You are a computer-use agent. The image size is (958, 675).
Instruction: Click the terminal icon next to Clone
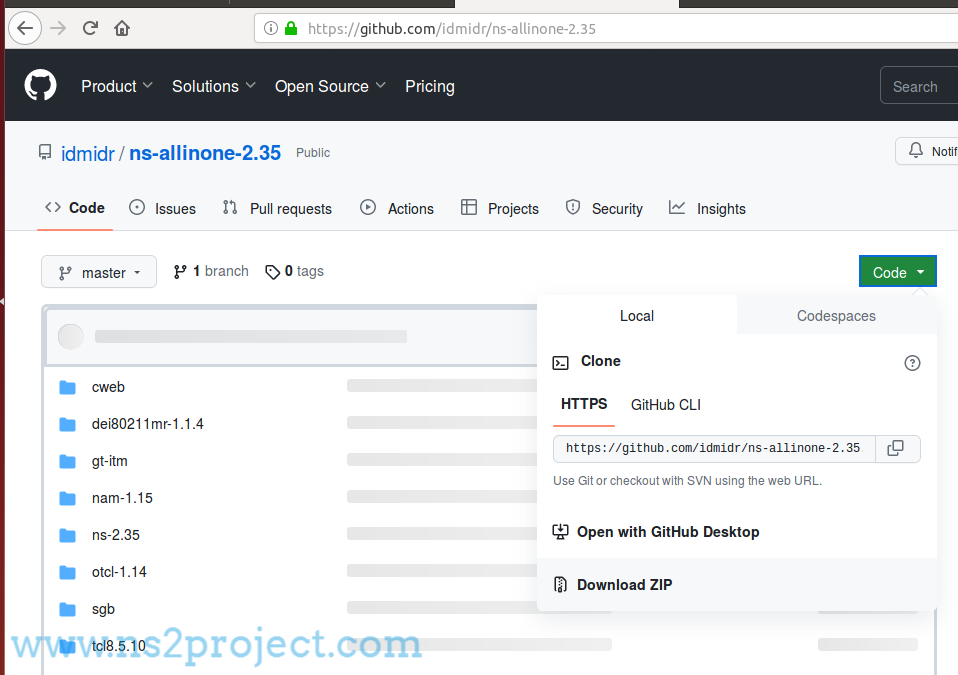(x=560, y=363)
